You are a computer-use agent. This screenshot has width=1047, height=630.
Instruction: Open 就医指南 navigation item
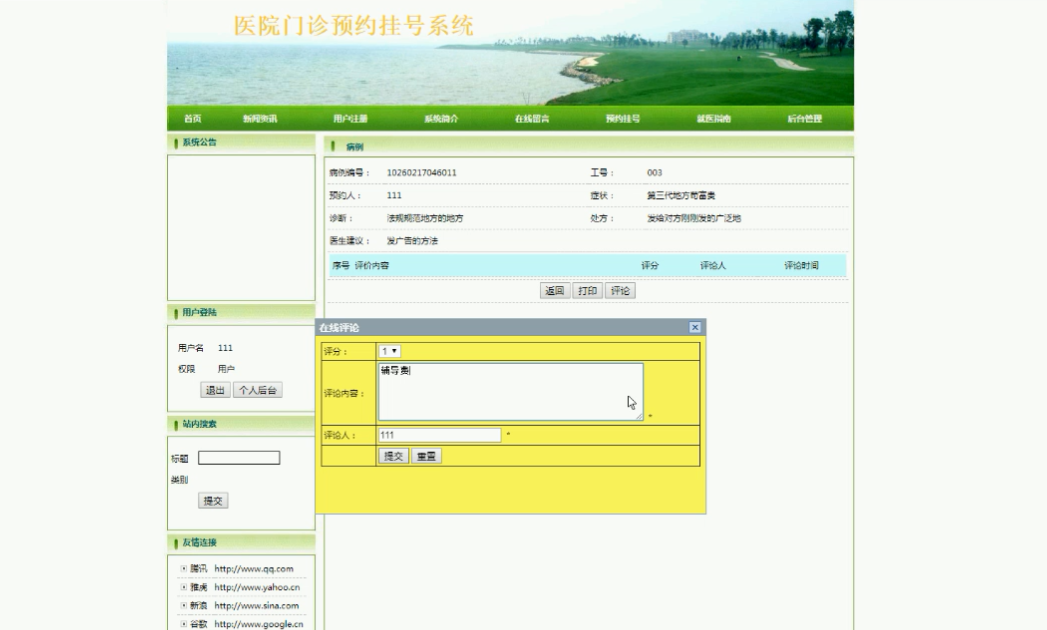coord(714,119)
